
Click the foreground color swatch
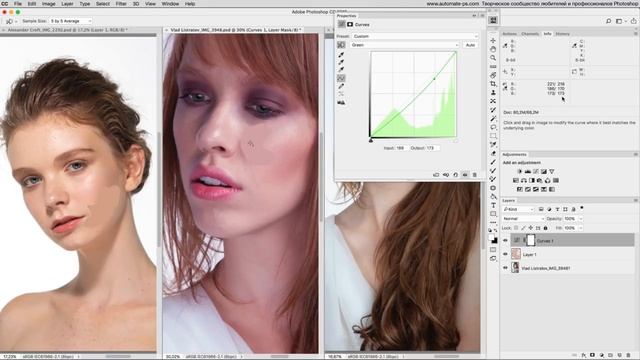[492, 238]
